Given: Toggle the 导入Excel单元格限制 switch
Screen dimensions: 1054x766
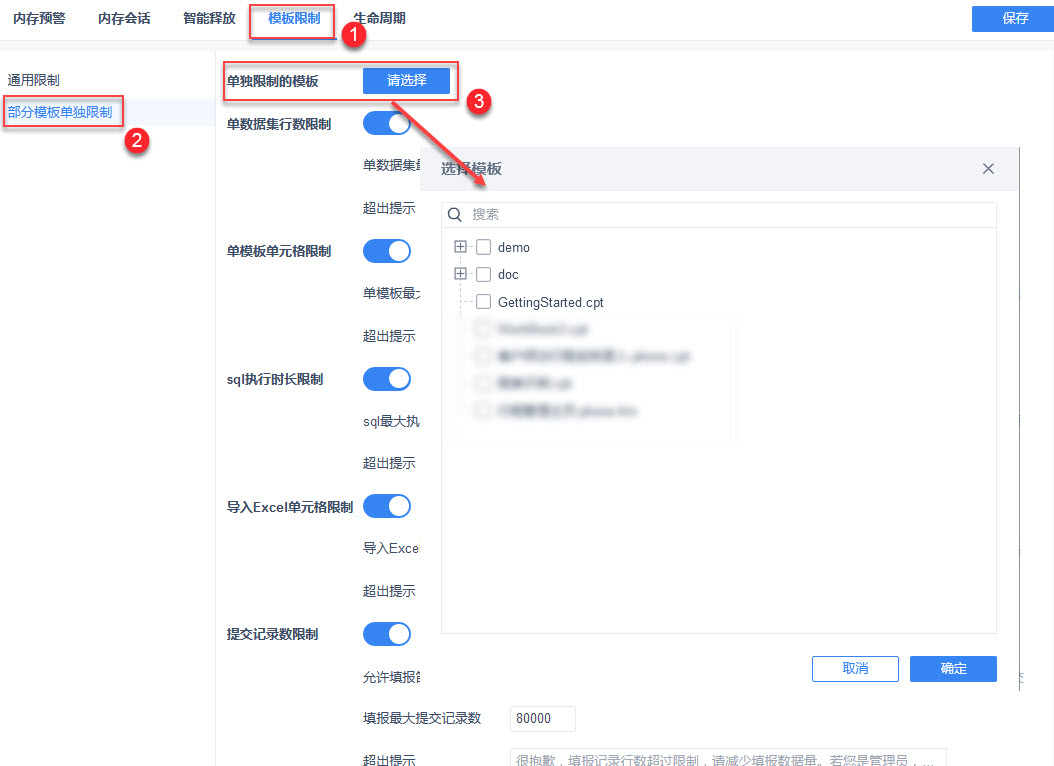Looking at the screenshot, I should point(387,507).
